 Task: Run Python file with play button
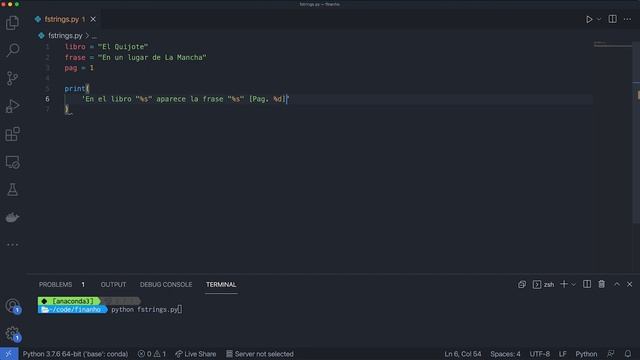click(x=589, y=20)
